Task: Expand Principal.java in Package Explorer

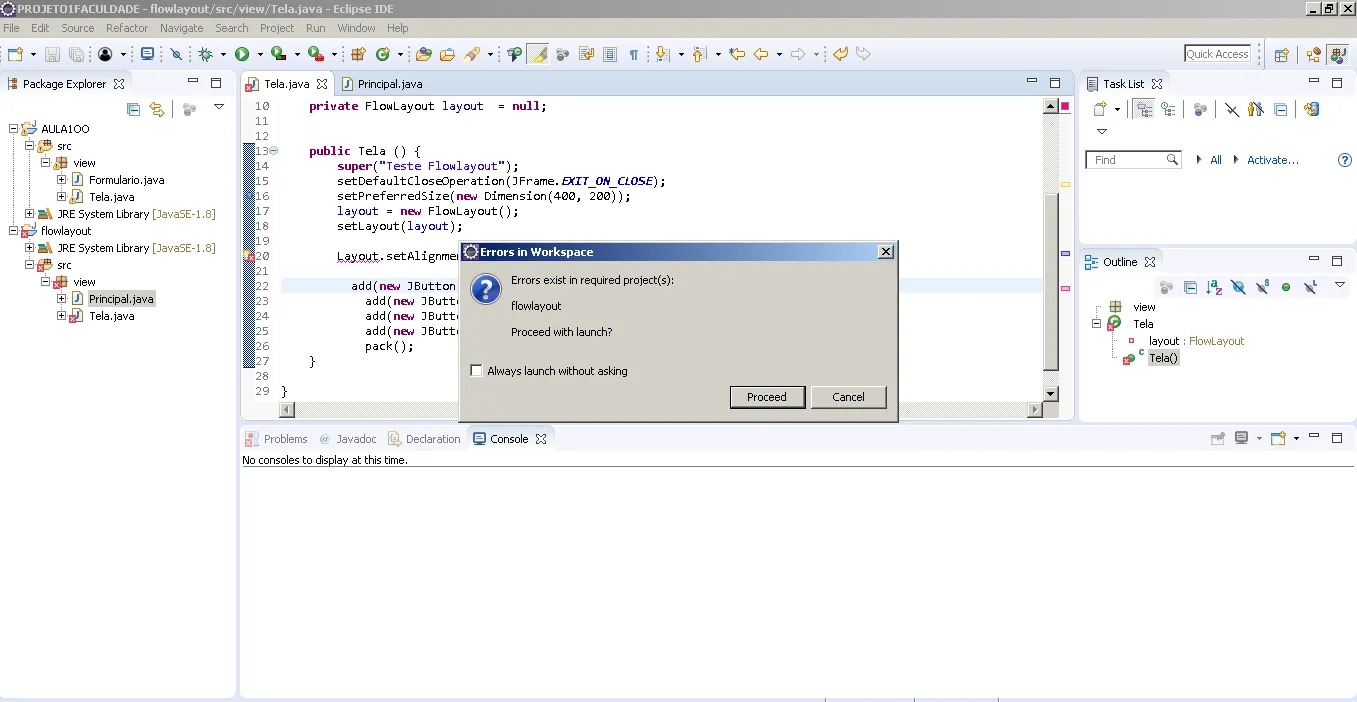Action: point(62,299)
